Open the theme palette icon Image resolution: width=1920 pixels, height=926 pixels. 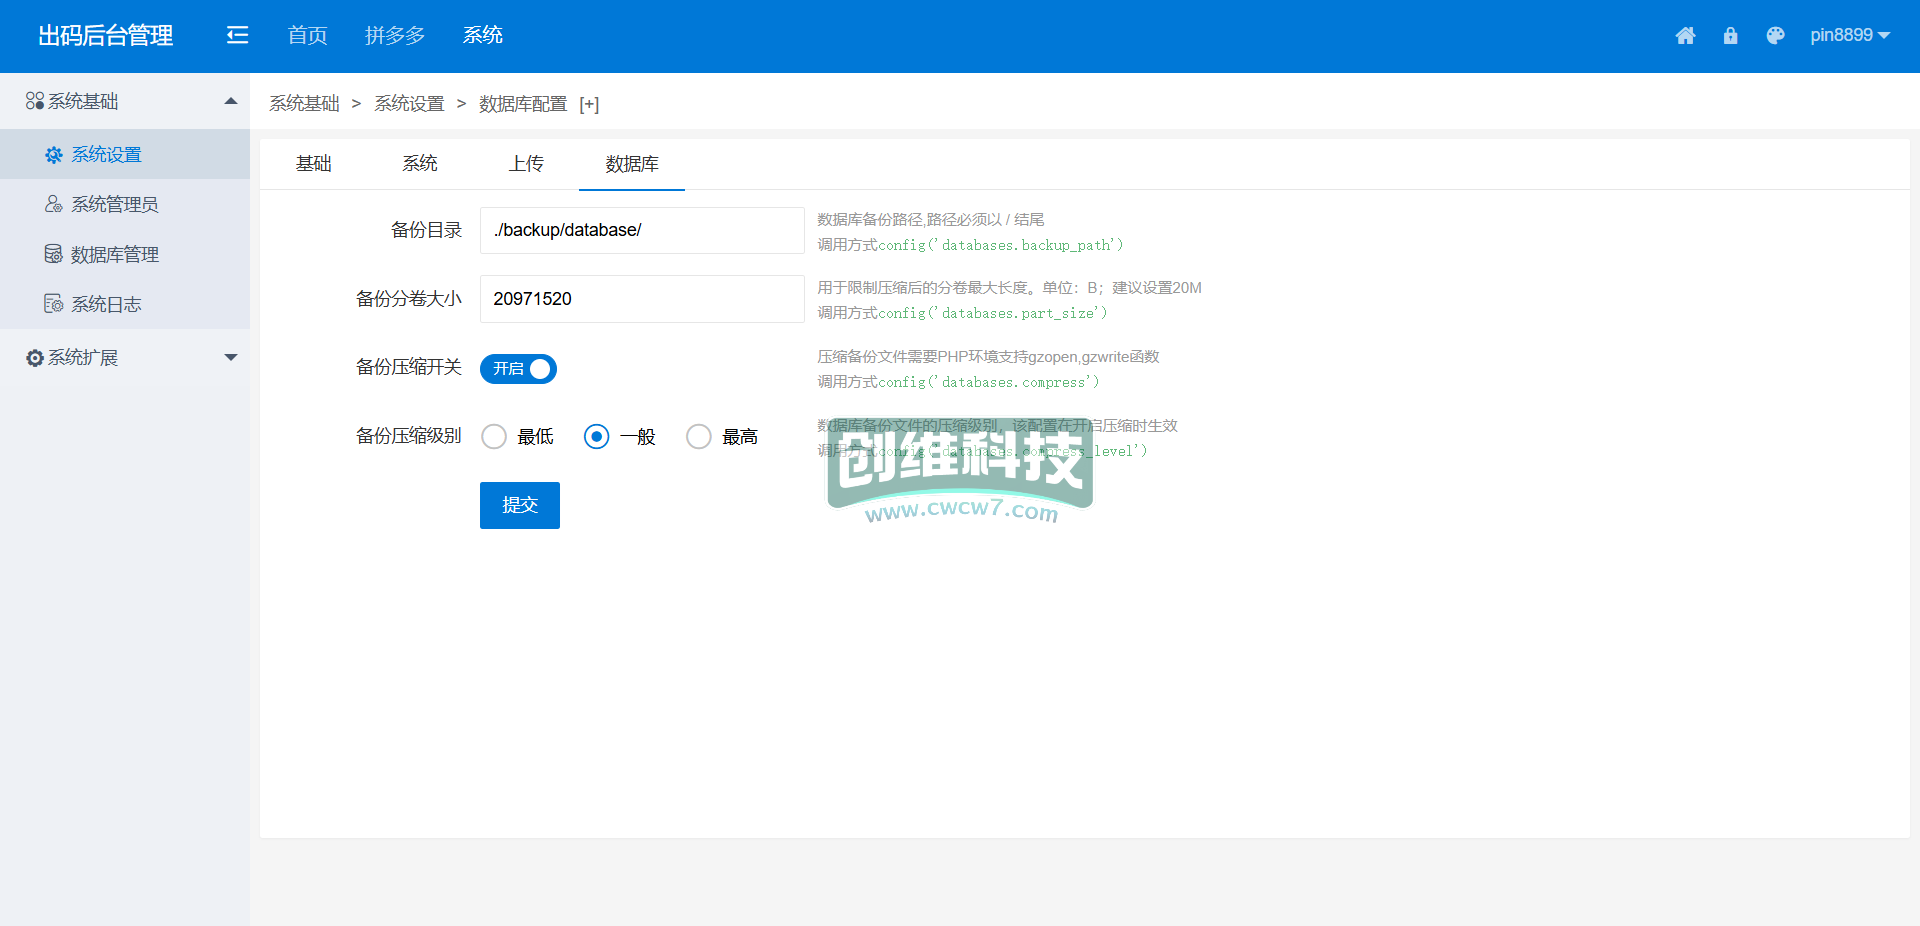coord(1775,36)
